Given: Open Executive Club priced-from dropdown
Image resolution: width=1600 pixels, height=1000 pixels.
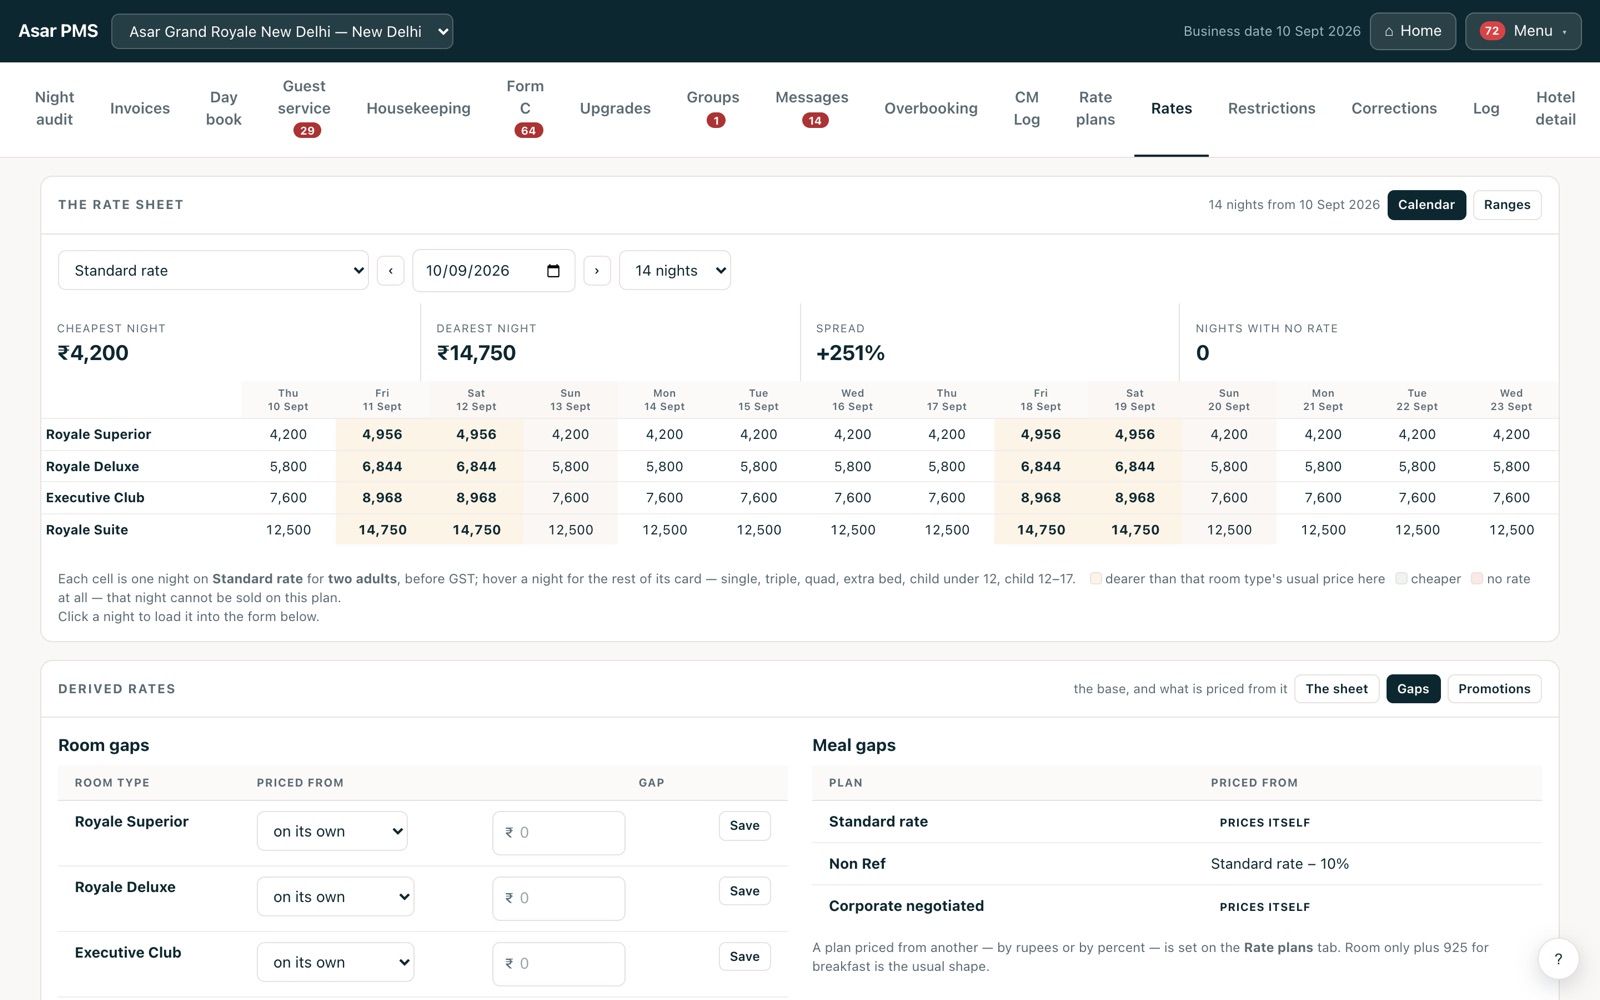Looking at the screenshot, I should point(335,962).
